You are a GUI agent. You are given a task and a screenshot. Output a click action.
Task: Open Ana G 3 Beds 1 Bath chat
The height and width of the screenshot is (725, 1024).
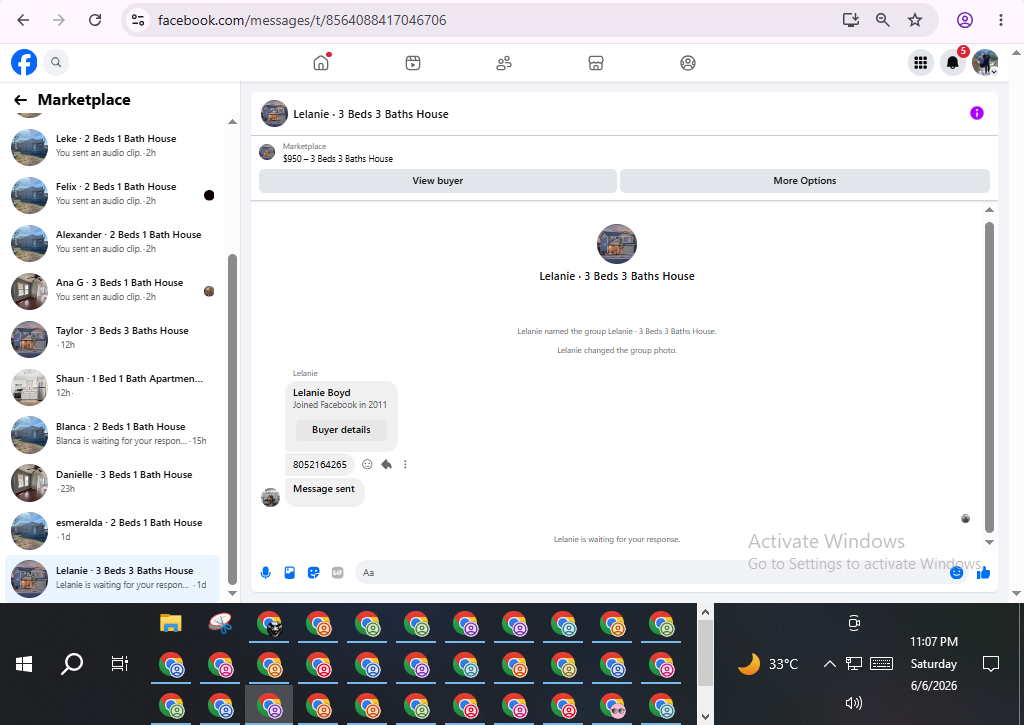click(x=112, y=290)
